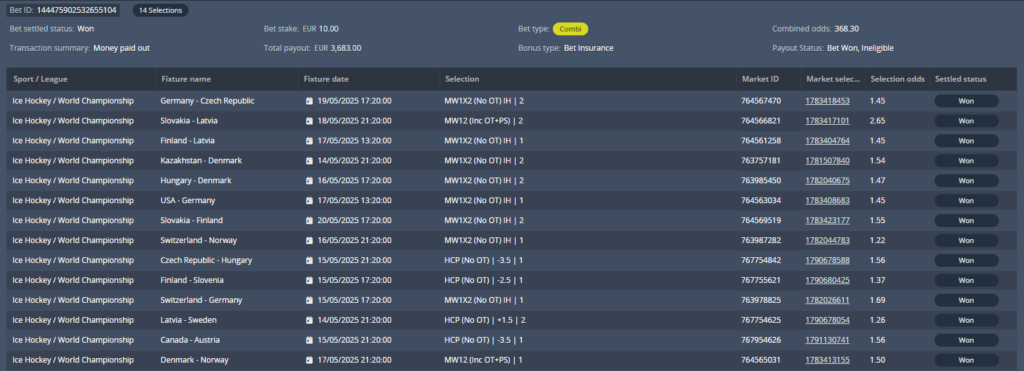
Task: Open market selection link 1783417101
Action: pyautogui.click(x=827, y=121)
